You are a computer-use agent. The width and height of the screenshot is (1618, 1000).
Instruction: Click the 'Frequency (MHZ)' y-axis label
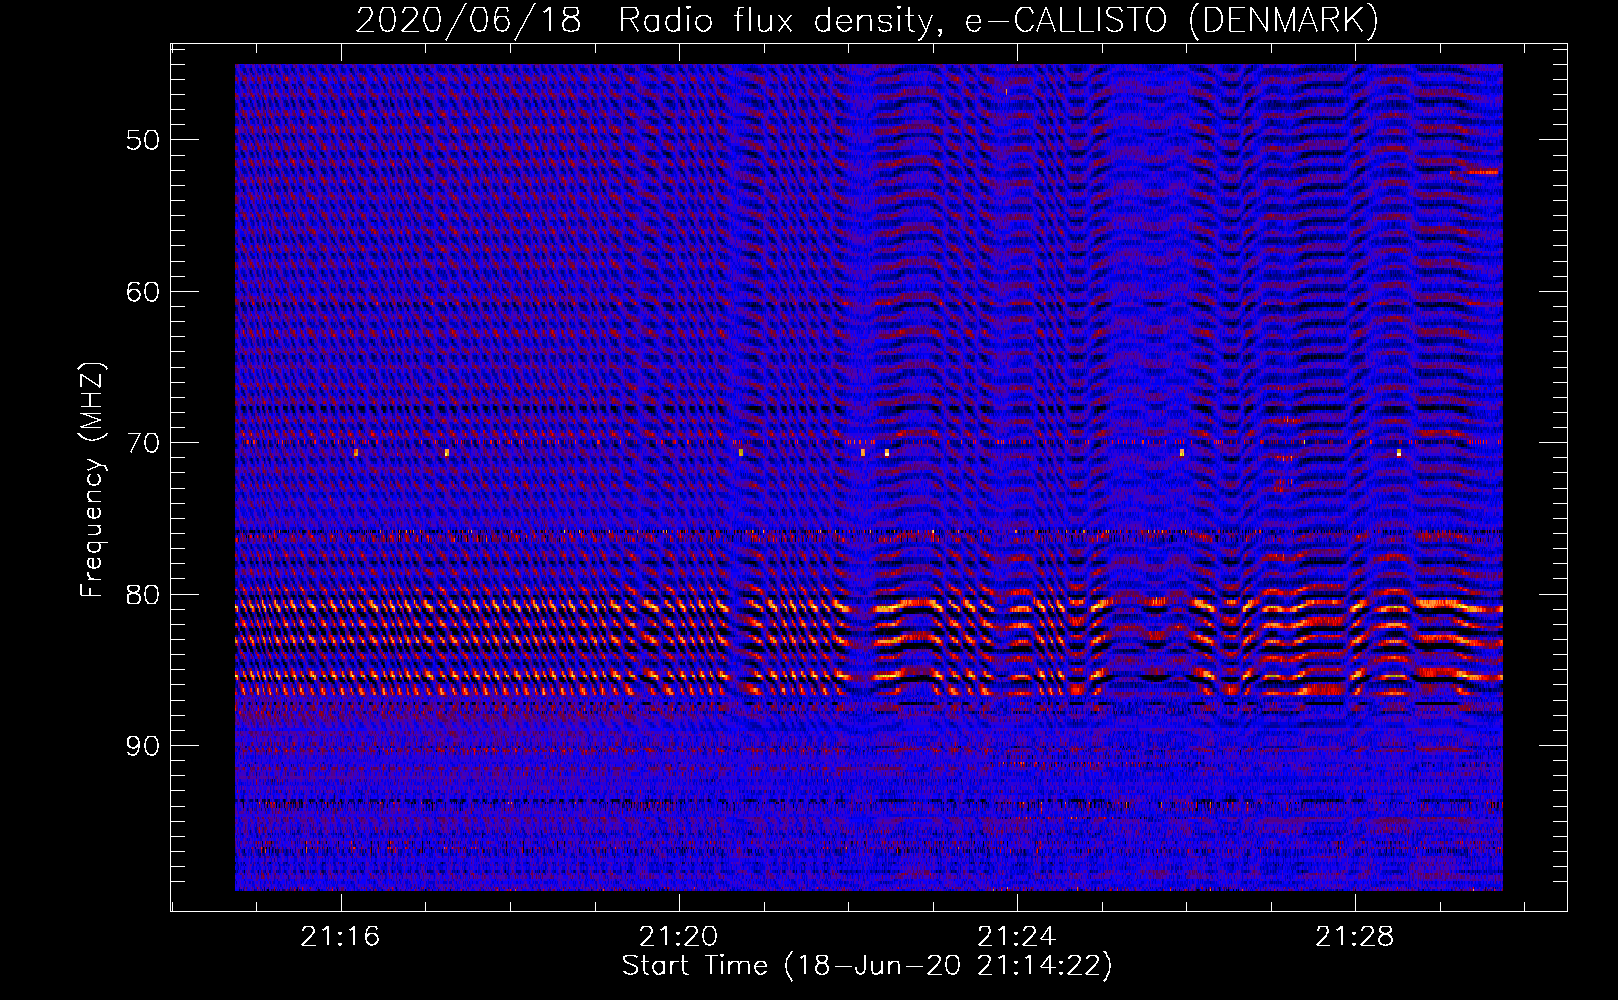(x=92, y=480)
